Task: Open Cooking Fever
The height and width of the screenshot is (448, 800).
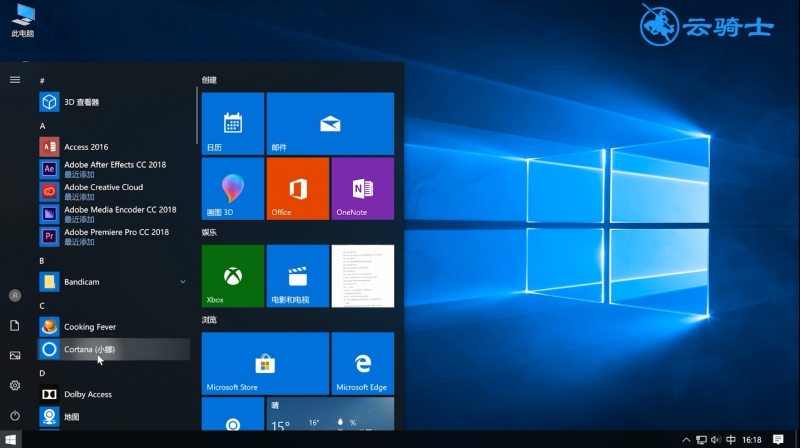Action: (x=114, y=327)
